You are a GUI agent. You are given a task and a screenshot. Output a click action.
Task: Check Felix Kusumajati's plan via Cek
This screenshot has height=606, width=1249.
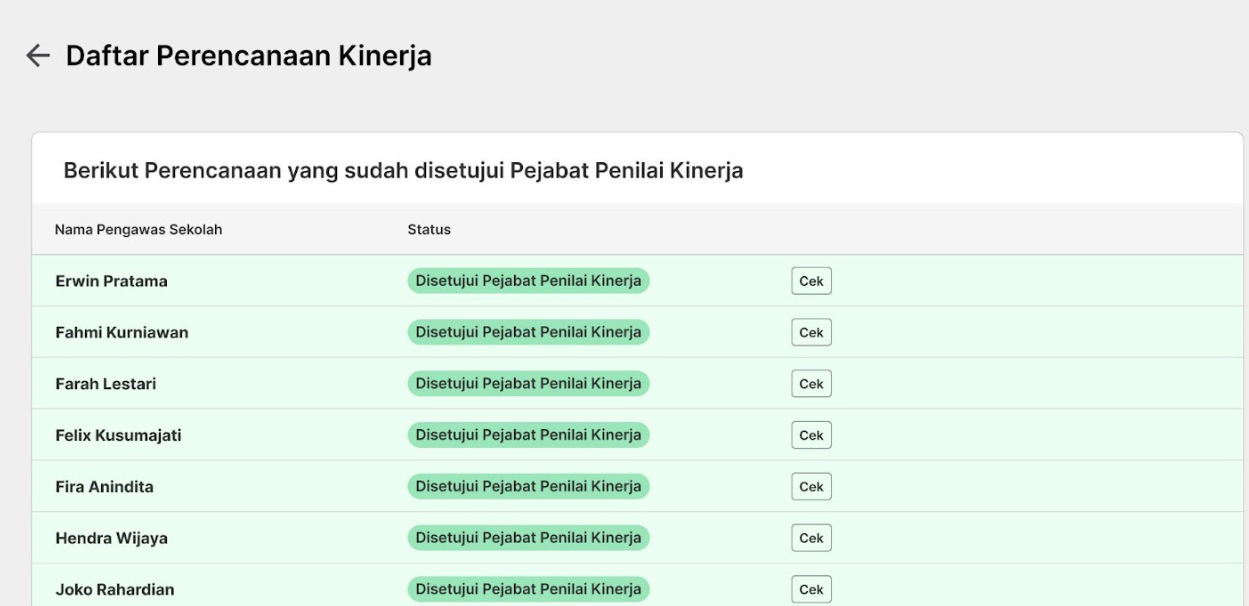(811, 435)
